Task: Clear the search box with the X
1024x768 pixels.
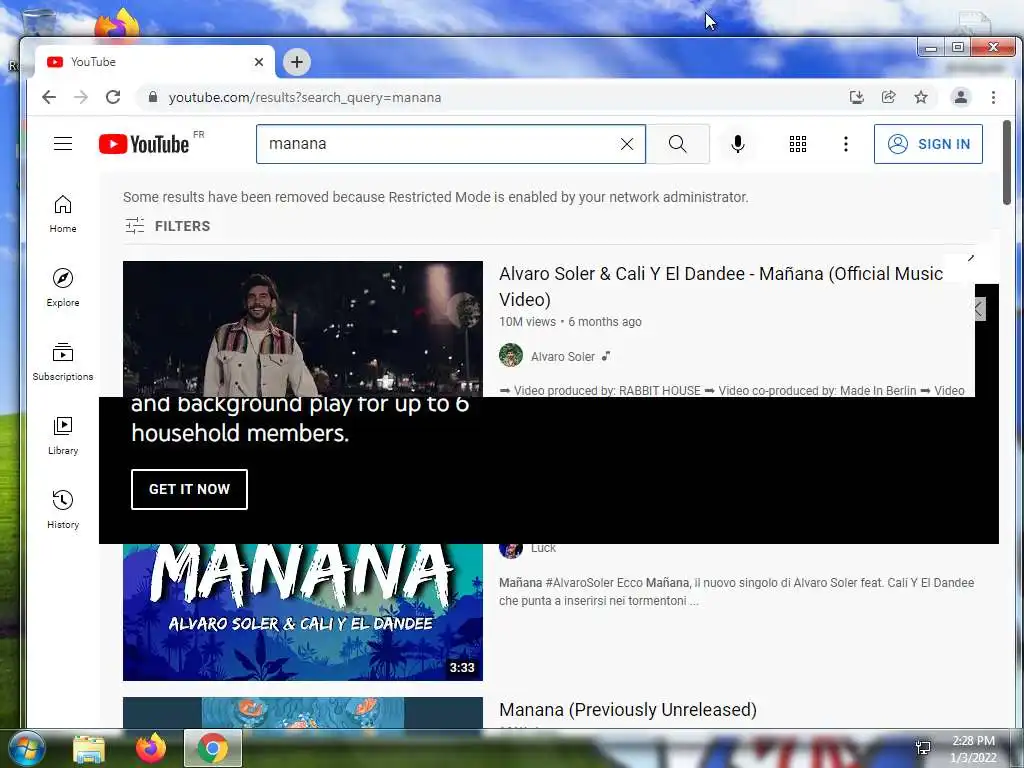Action: [x=626, y=144]
